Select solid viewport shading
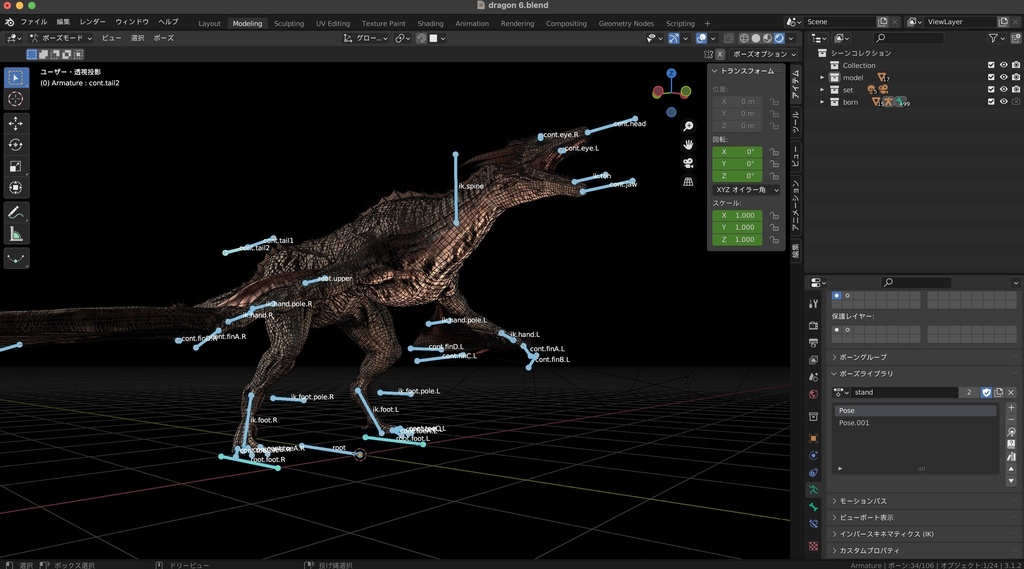This screenshot has height=569, width=1024. pos(756,39)
